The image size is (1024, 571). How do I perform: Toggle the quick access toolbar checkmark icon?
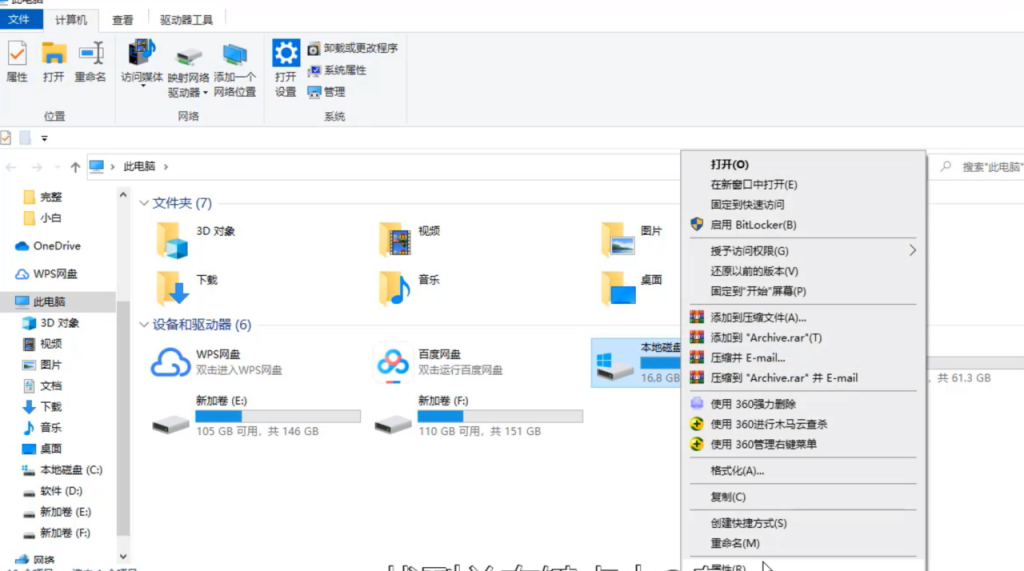pos(6,138)
